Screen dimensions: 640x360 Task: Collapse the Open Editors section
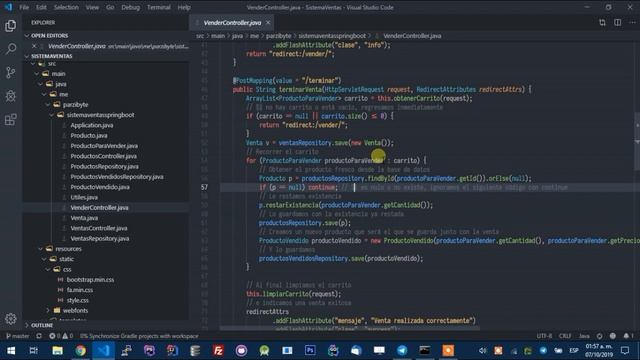(x=106, y=36)
